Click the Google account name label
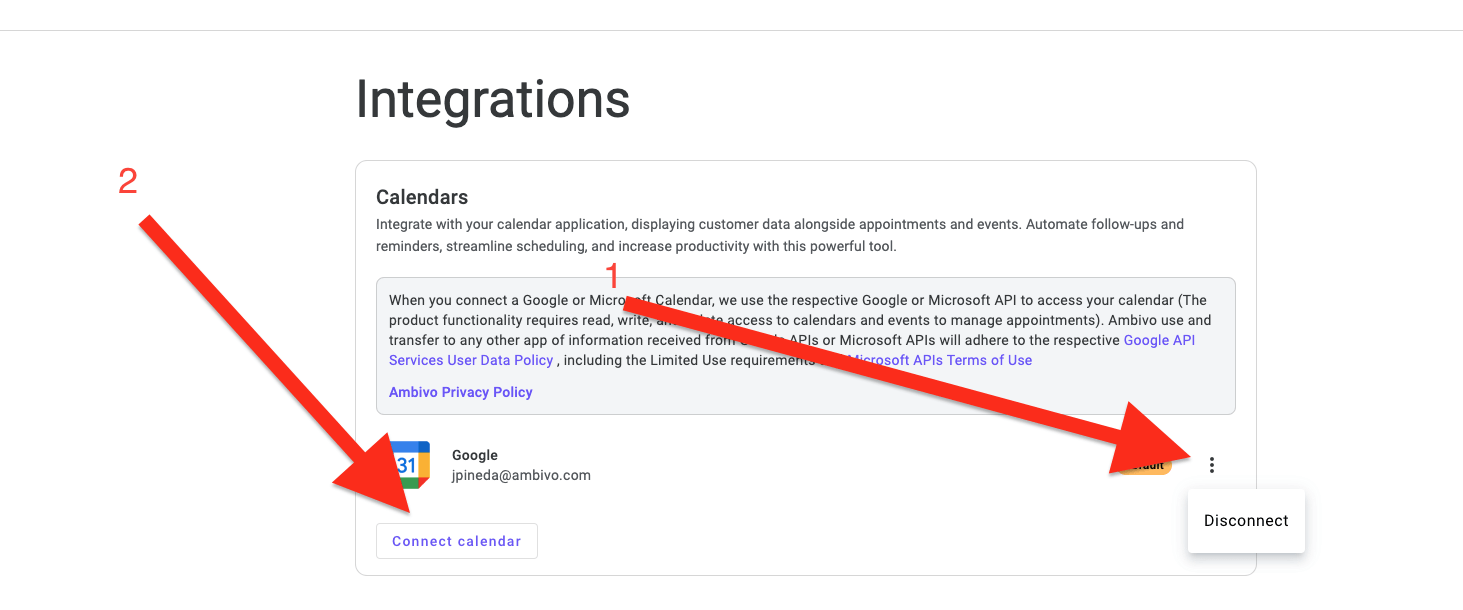 pyautogui.click(x=475, y=455)
